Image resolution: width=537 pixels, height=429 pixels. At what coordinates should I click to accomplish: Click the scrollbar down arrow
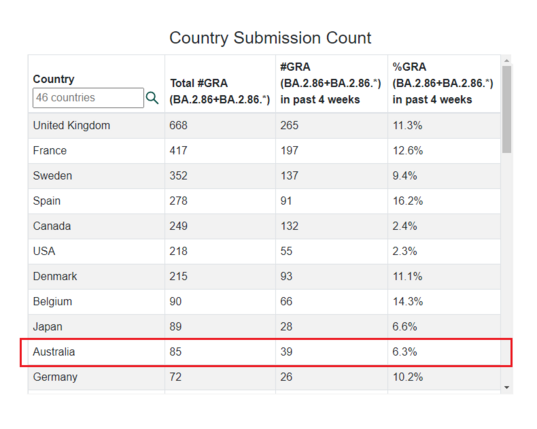[507, 388]
